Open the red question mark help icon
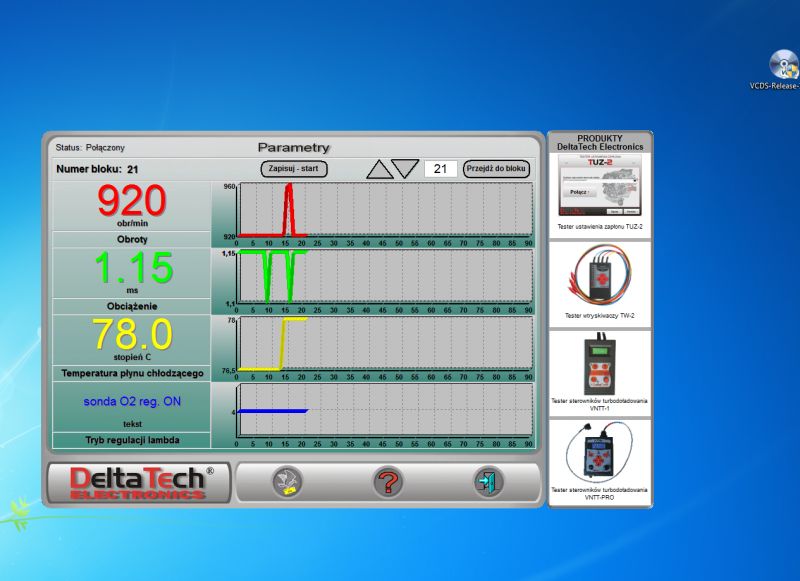Screen dimensions: 800x581 (388, 482)
